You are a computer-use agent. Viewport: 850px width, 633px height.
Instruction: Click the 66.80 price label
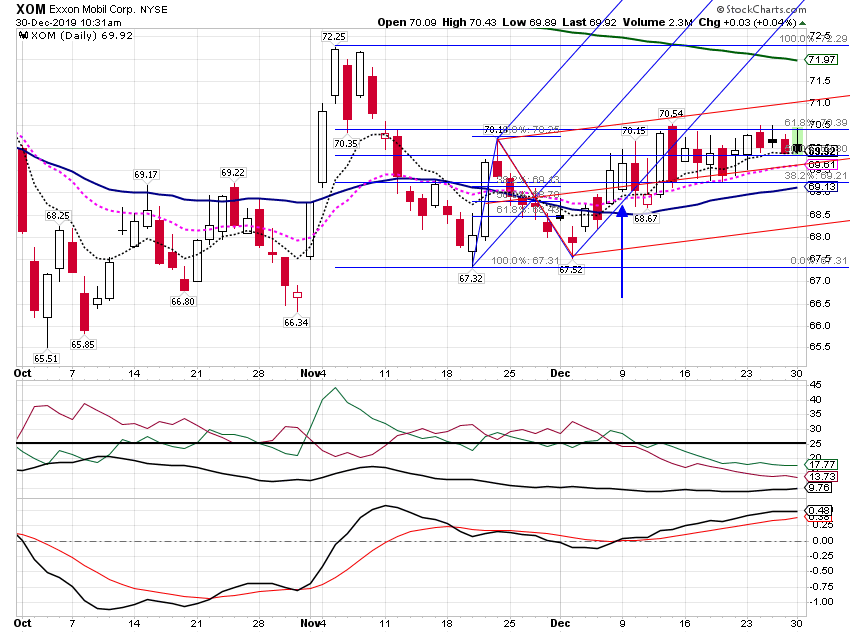click(x=183, y=301)
